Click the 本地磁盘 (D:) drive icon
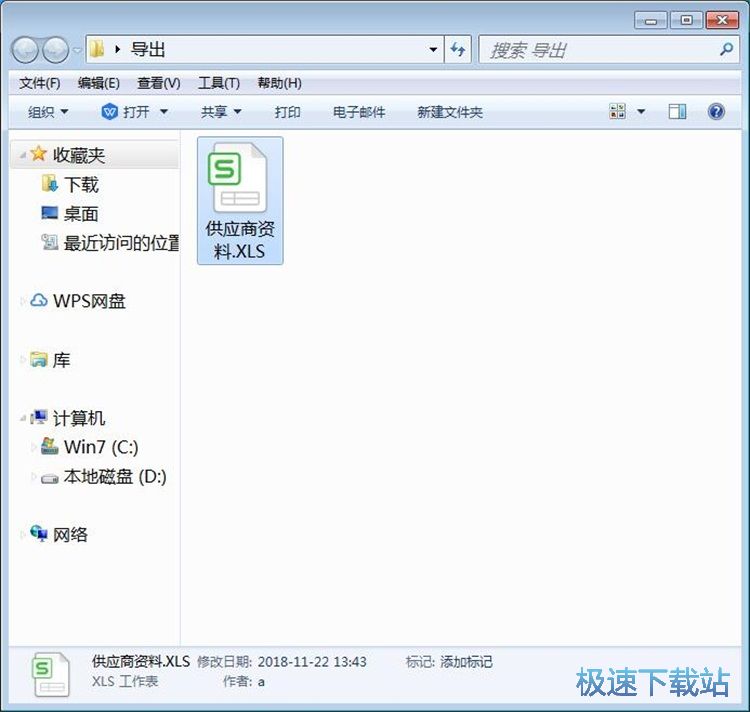 coord(50,478)
